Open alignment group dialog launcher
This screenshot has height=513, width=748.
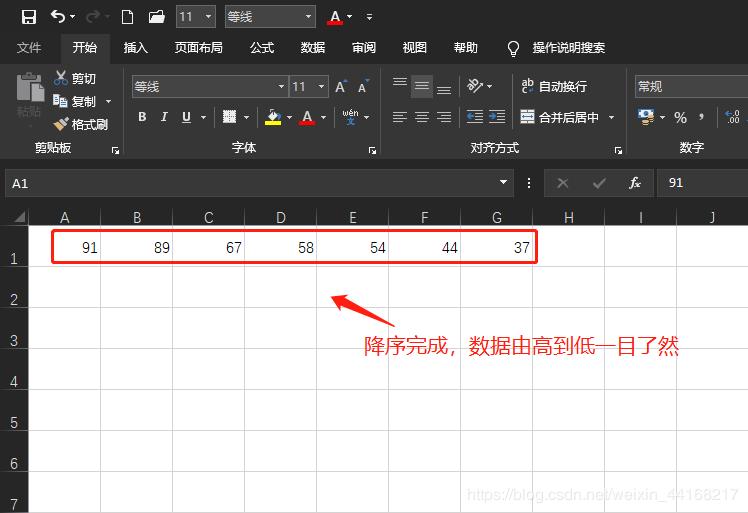(618, 151)
